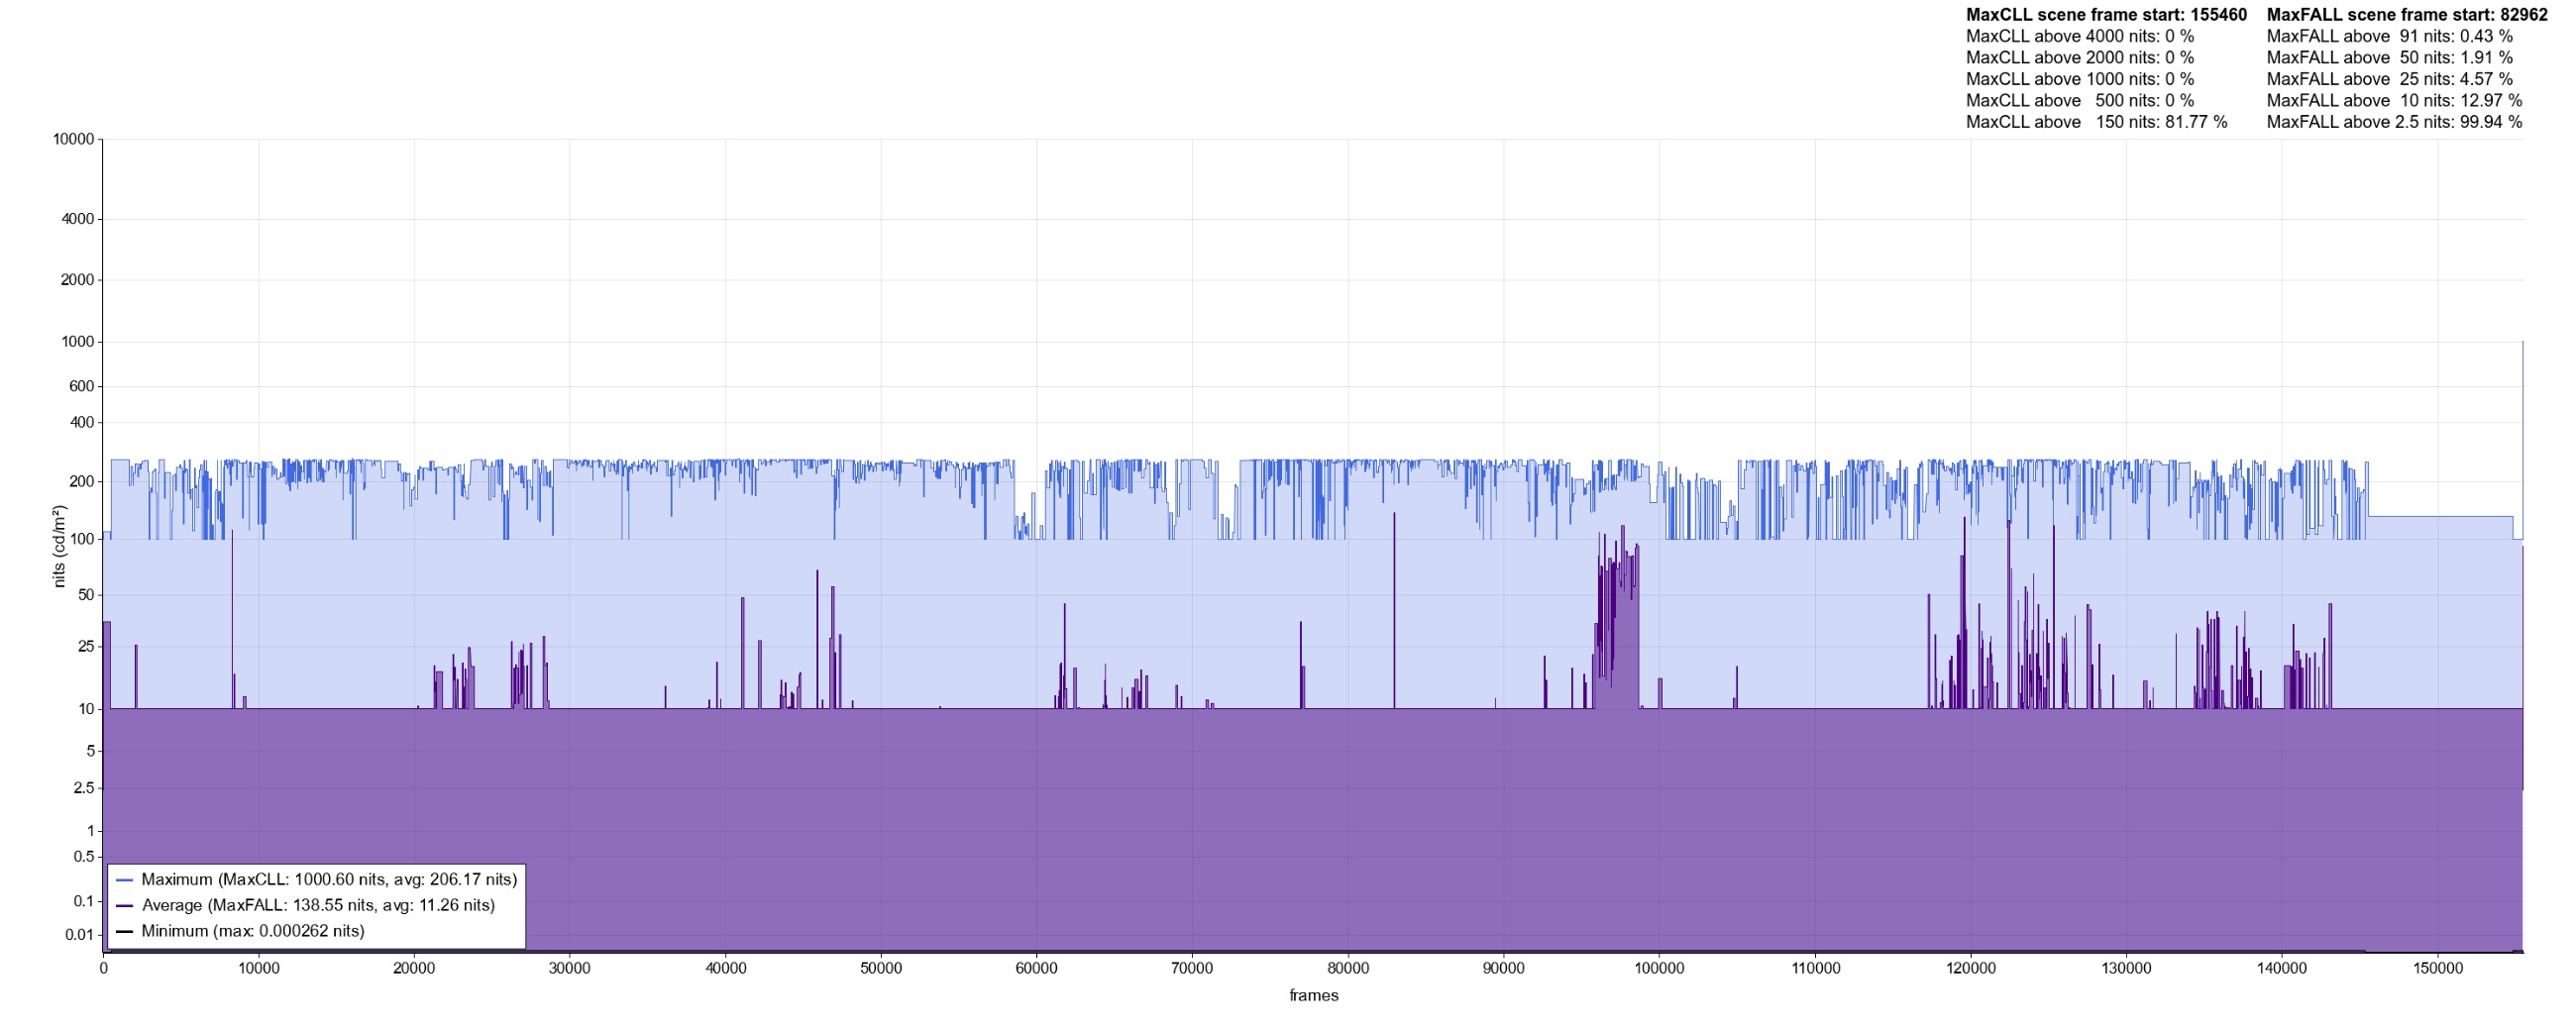
Task: Click the 10000 label on the y-axis
Action: pyautogui.click(x=73, y=140)
